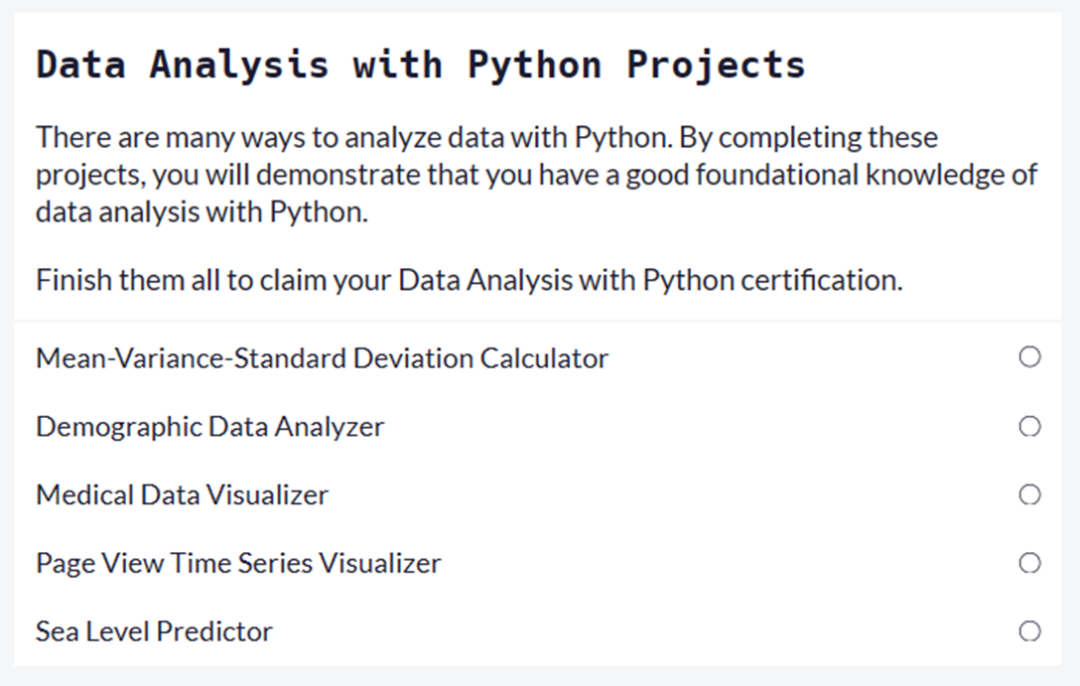Click the Medical Data Visualizer completion circle

(x=1029, y=494)
